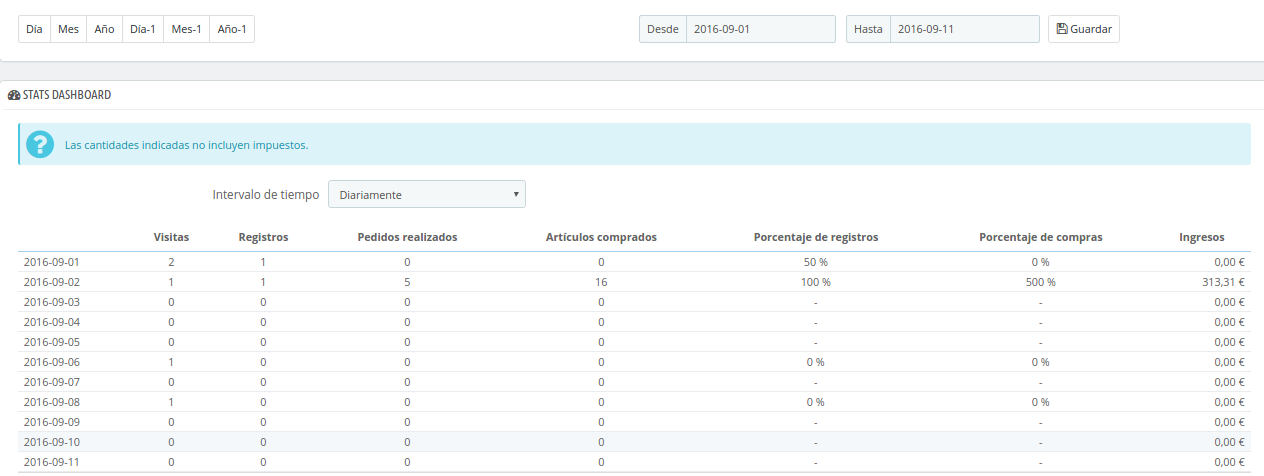Screen dimensions: 1264x476
Task: Click the 313,31 € income value
Action: tap(1223, 282)
